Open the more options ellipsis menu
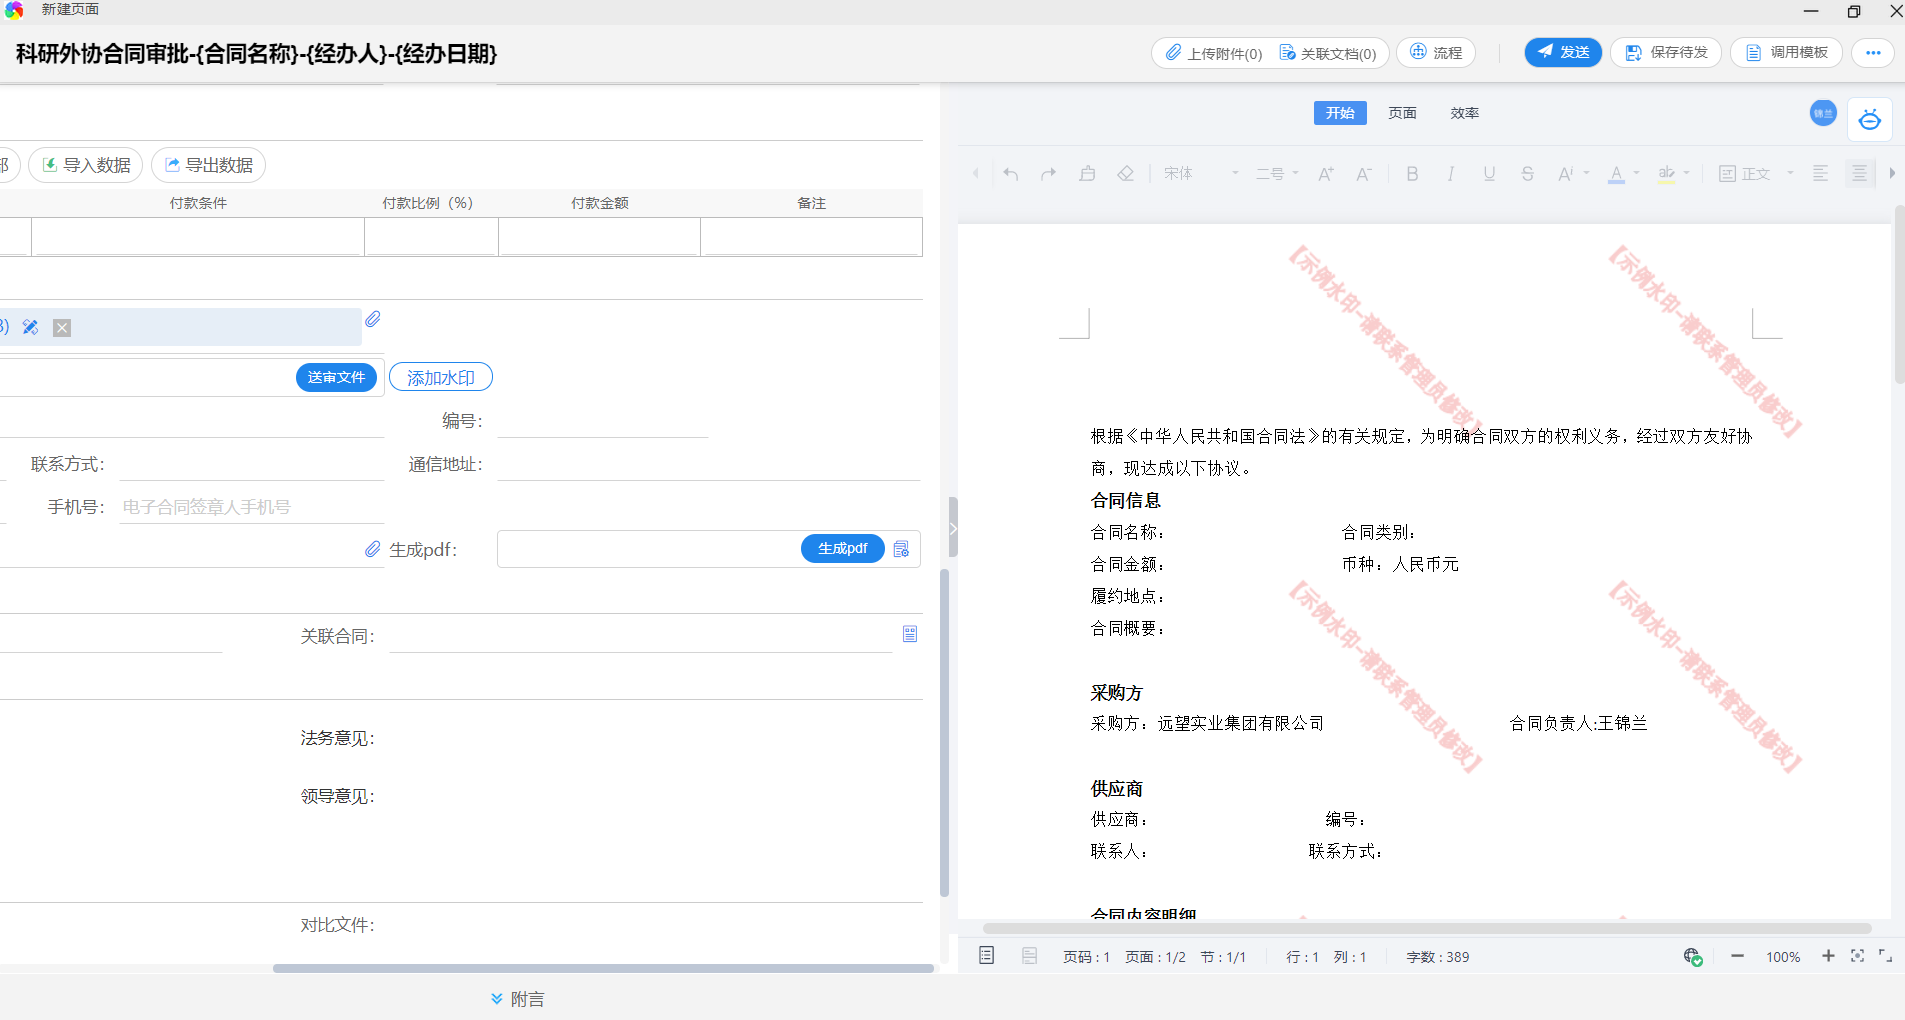The height and width of the screenshot is (1020, 1905). point(1873,52)
